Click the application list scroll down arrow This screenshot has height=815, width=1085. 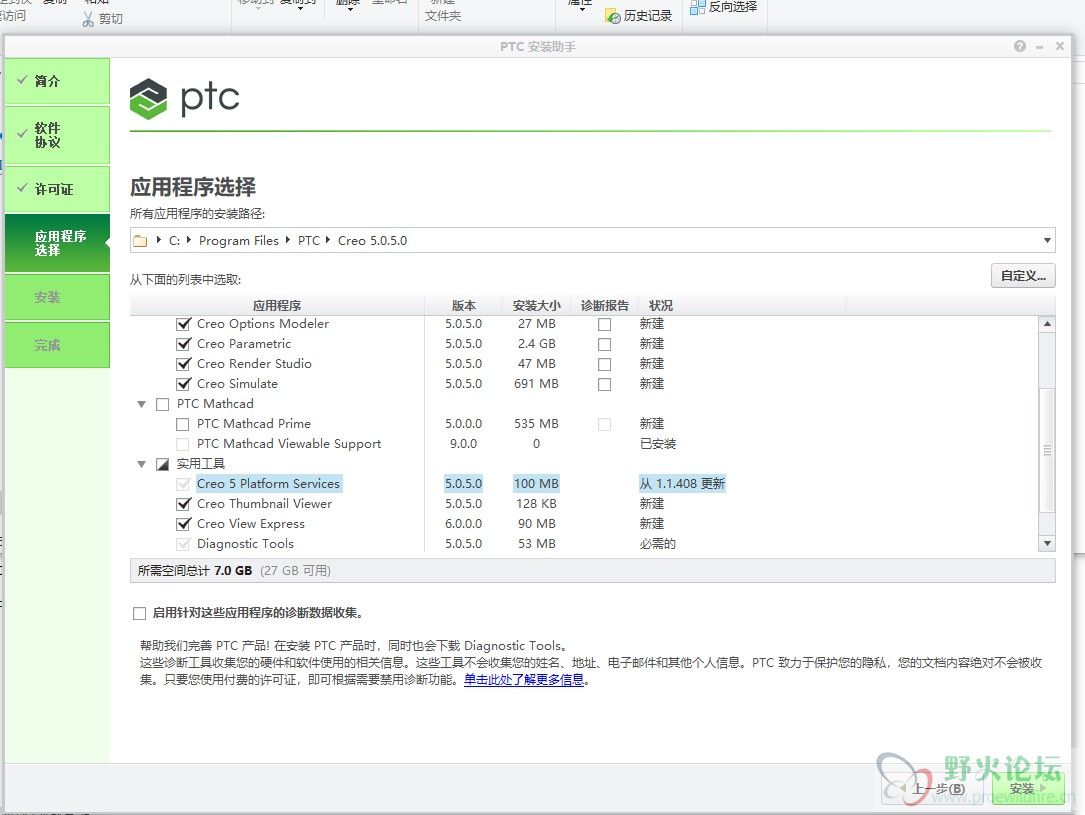[1048, 544]
